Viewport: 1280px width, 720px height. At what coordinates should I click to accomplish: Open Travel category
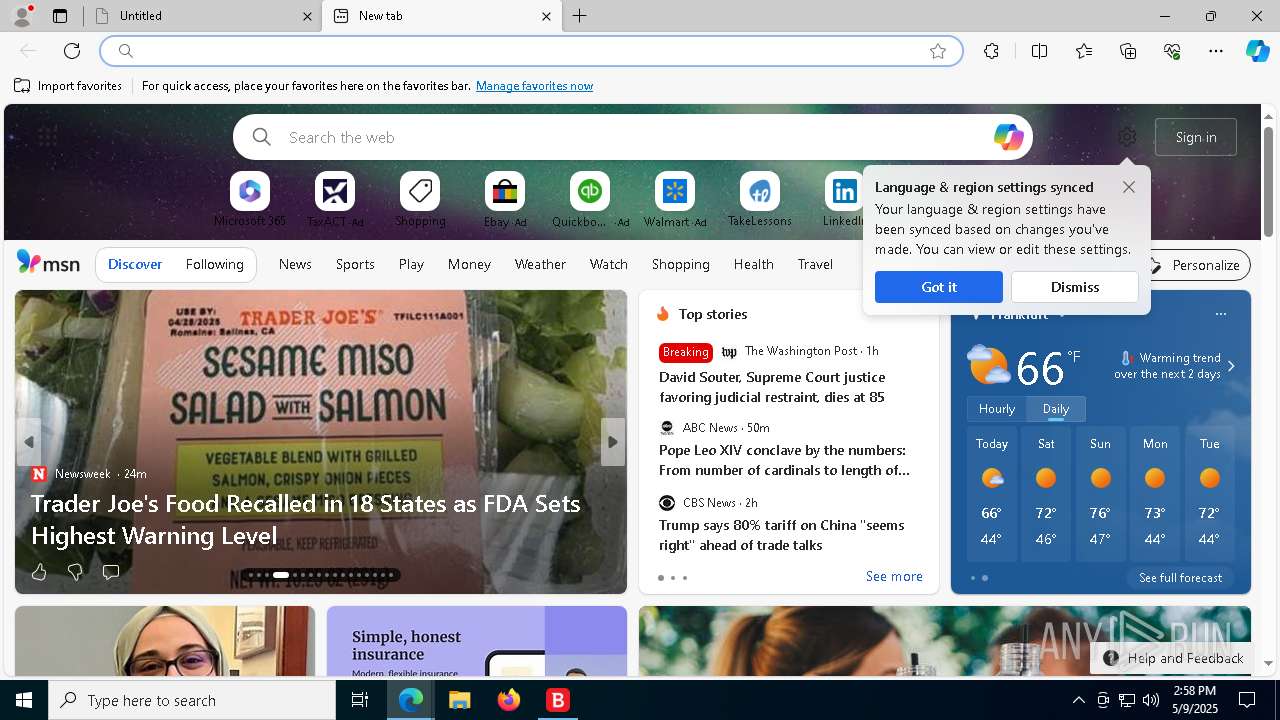pos(815,264)
